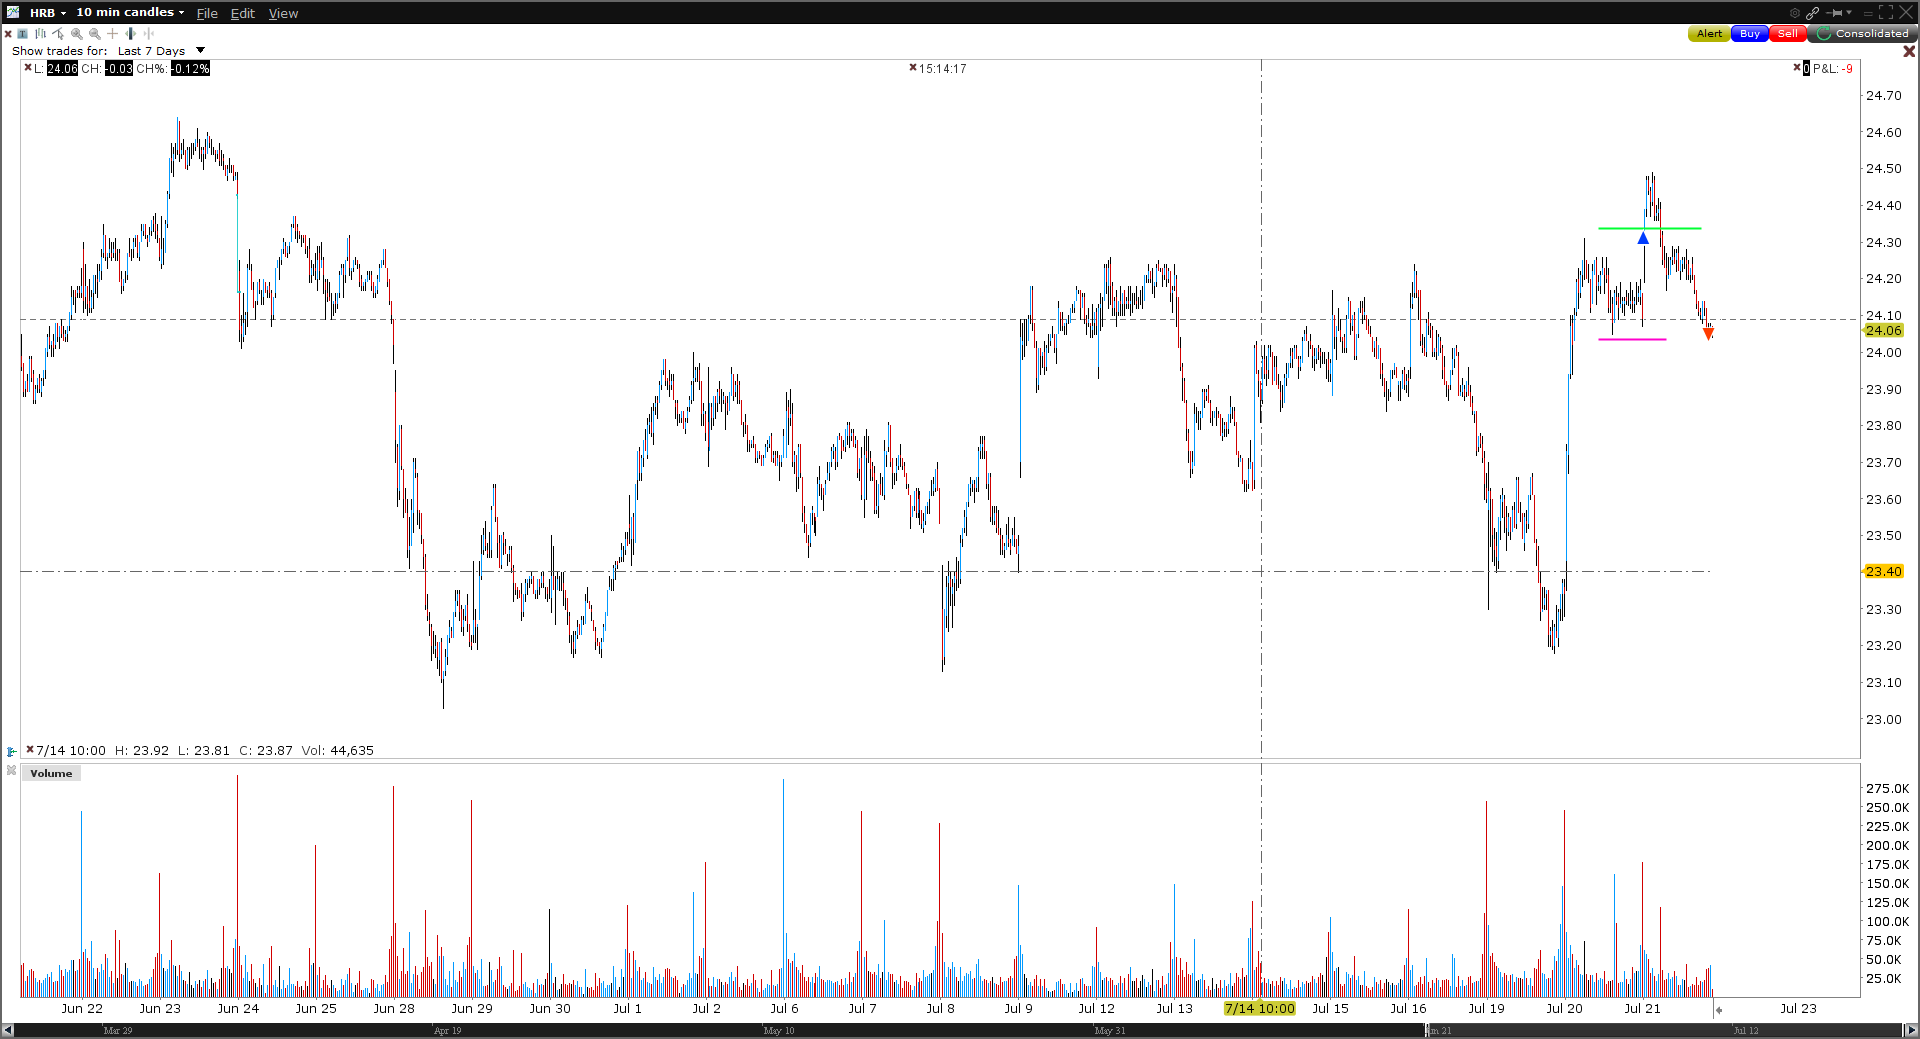Close the Volume sub-chart with grey X
Viewport: 1920px width, 1039px height.
click(11, 771)
